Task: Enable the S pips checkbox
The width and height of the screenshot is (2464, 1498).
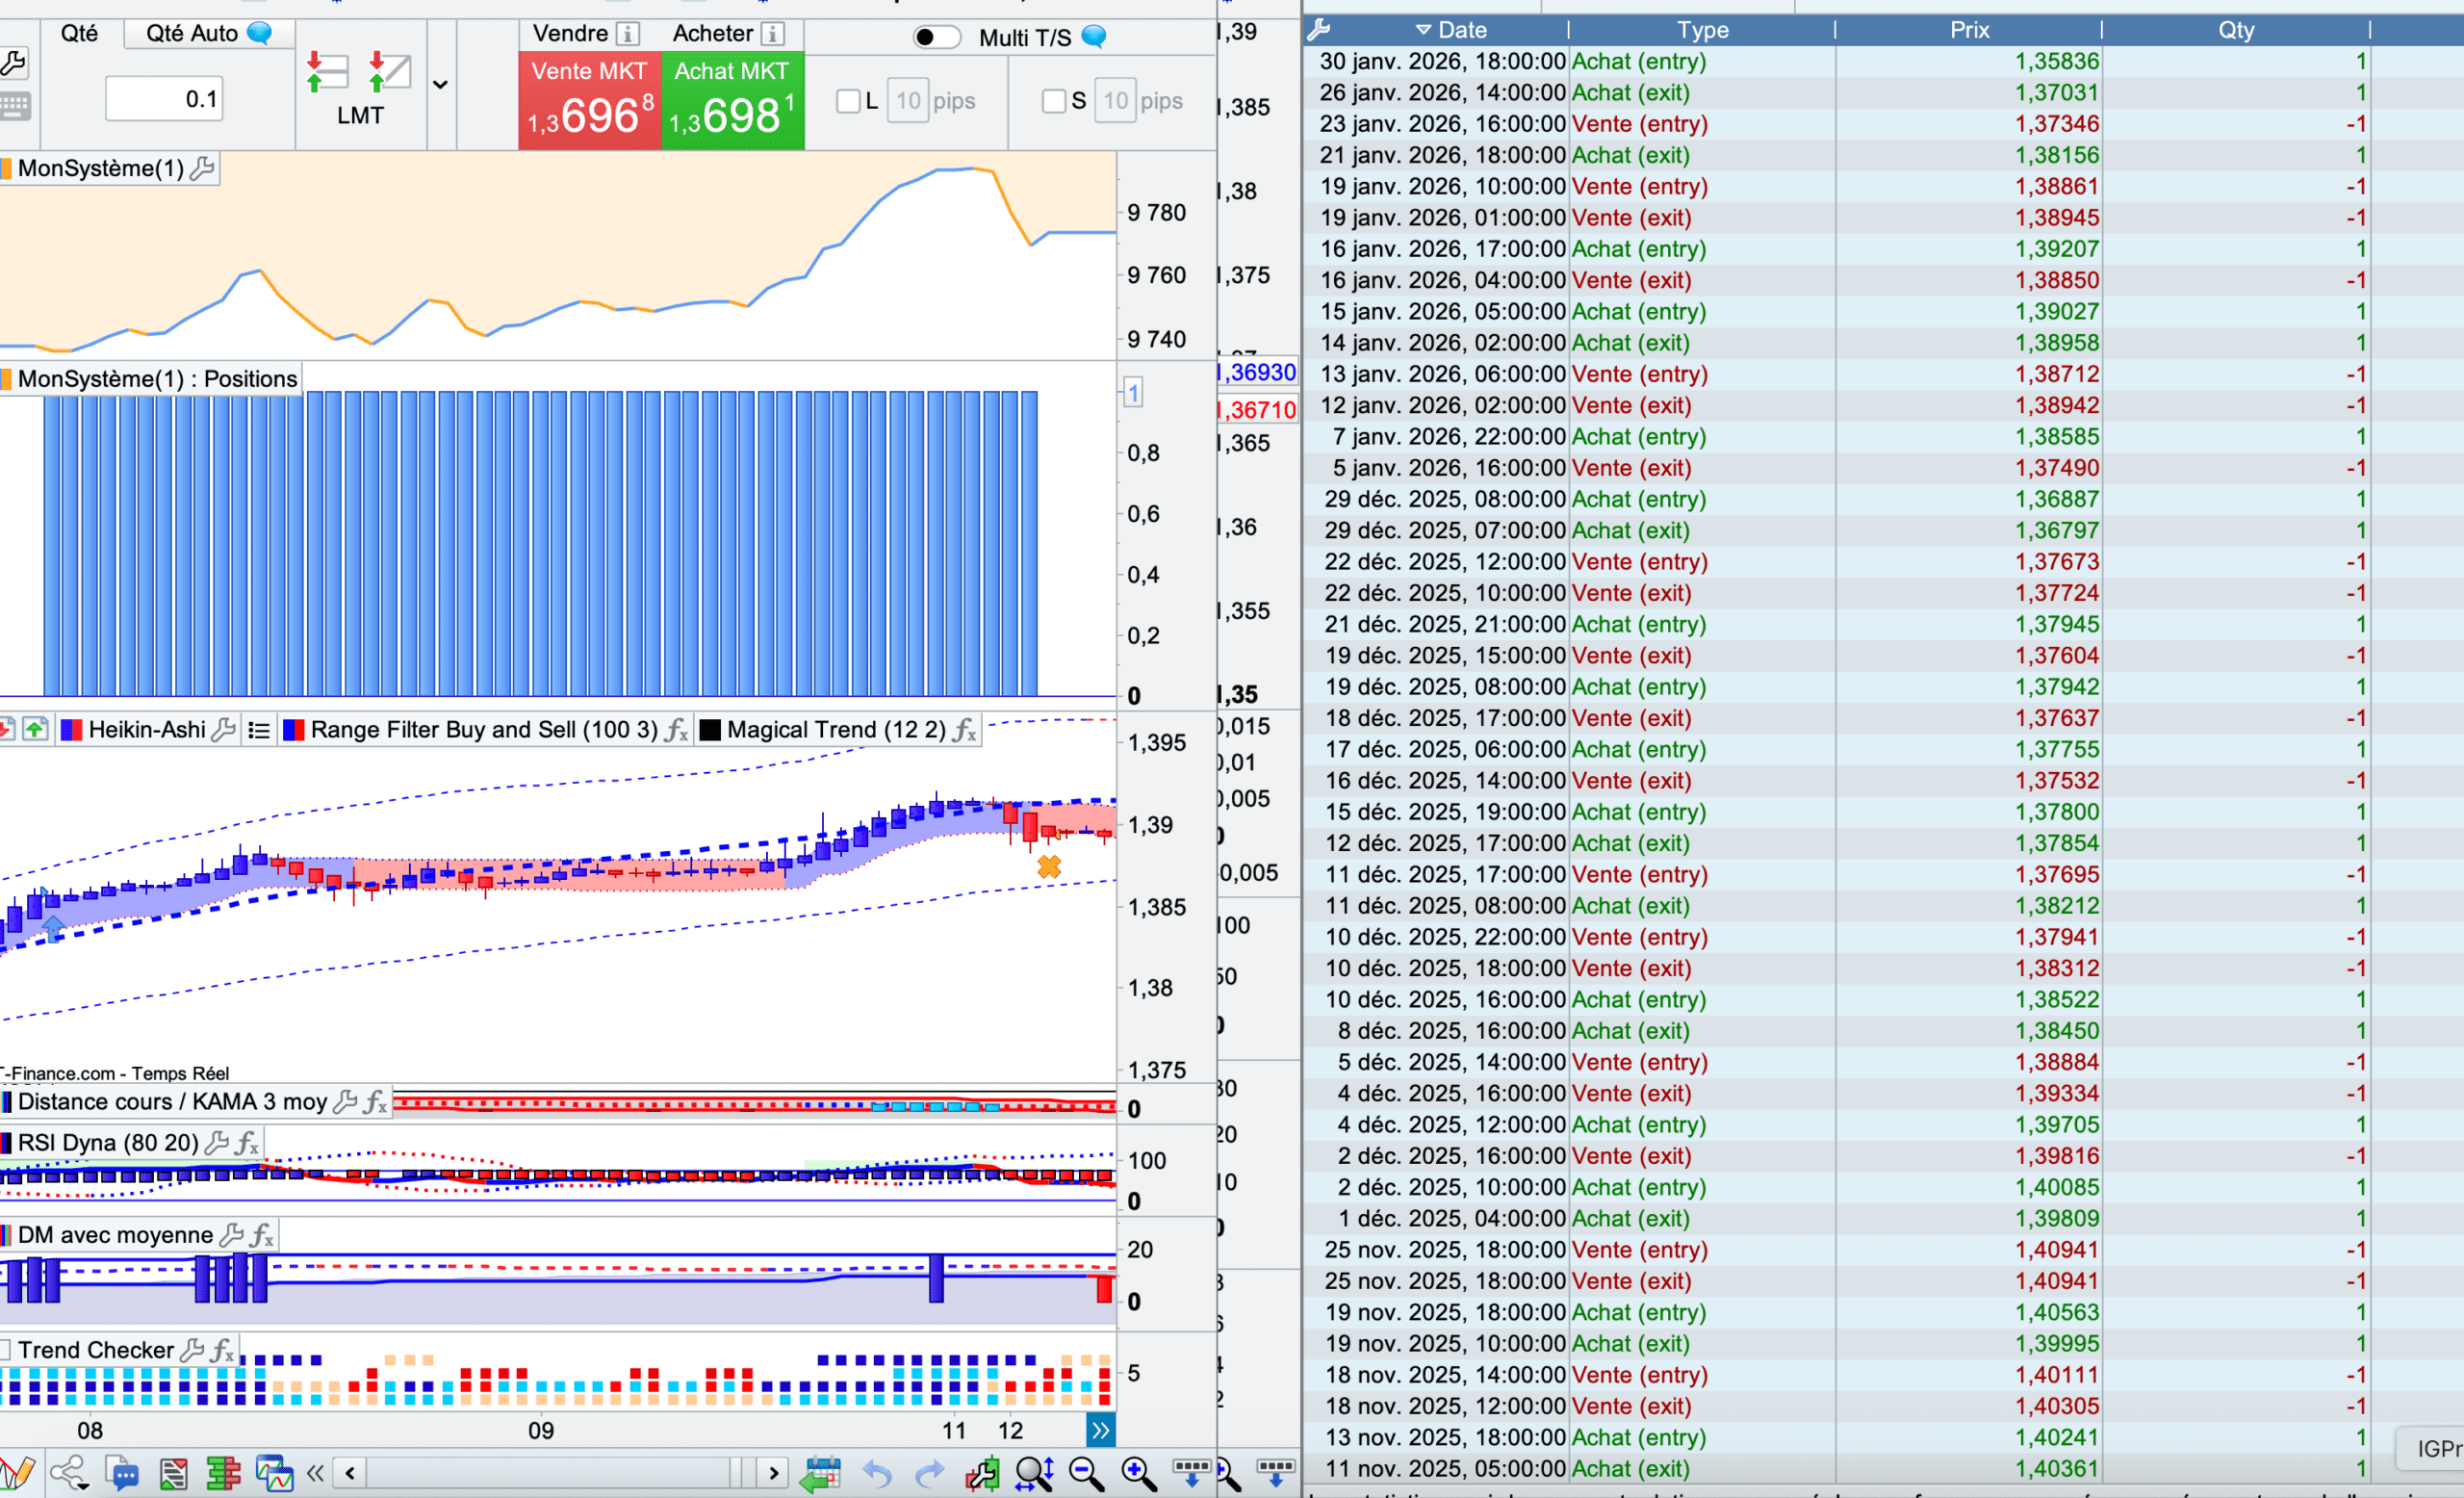Action: point(1053,101)
